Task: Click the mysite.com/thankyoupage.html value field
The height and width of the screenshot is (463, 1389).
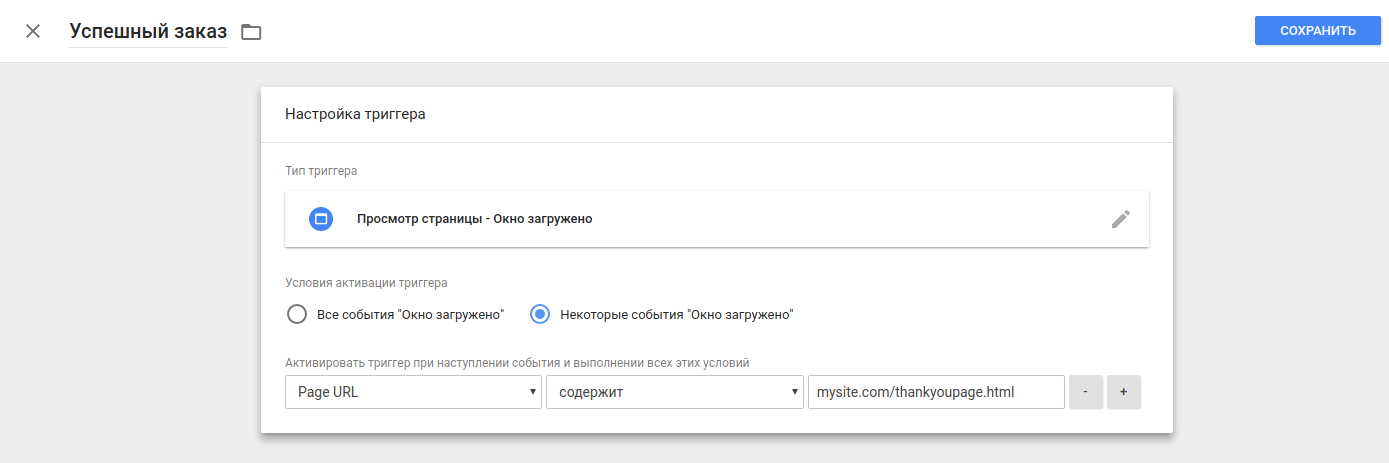Action: click(x=935, y=392)
